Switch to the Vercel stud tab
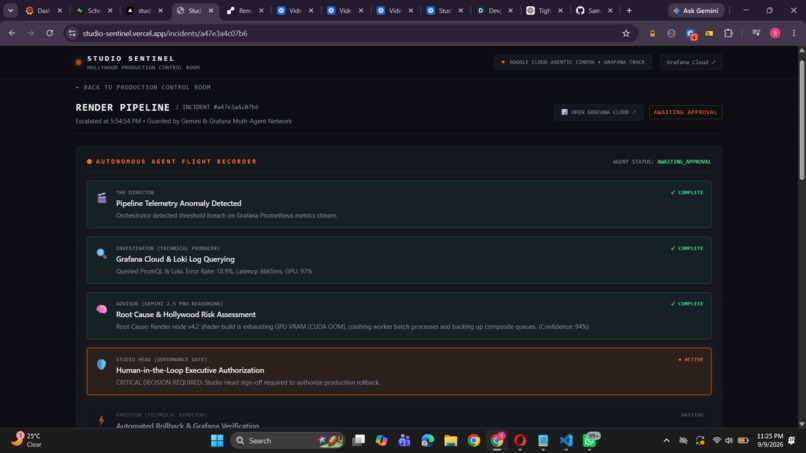Screen dimensions: 806x453 (144, 10)
